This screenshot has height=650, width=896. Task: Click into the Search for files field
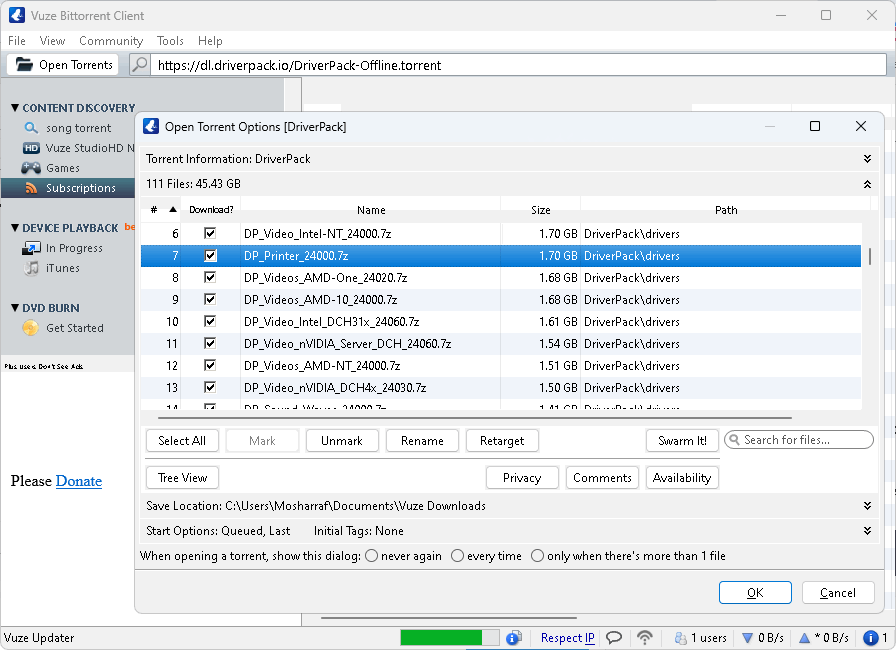(799, 440)
